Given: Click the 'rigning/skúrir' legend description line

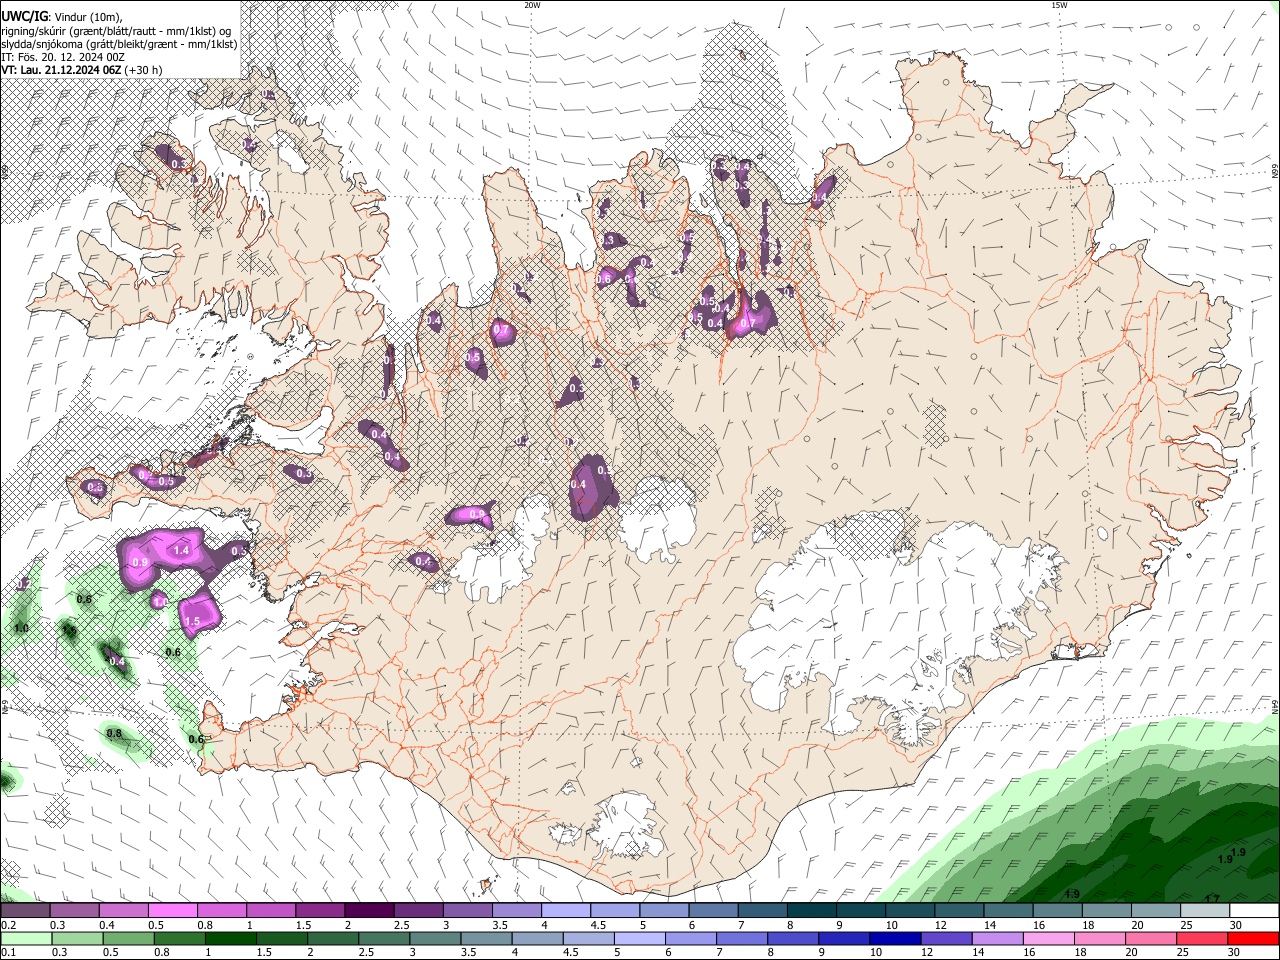Looking at the screenshot, I should pyautogui.click(x=117, y=31).
